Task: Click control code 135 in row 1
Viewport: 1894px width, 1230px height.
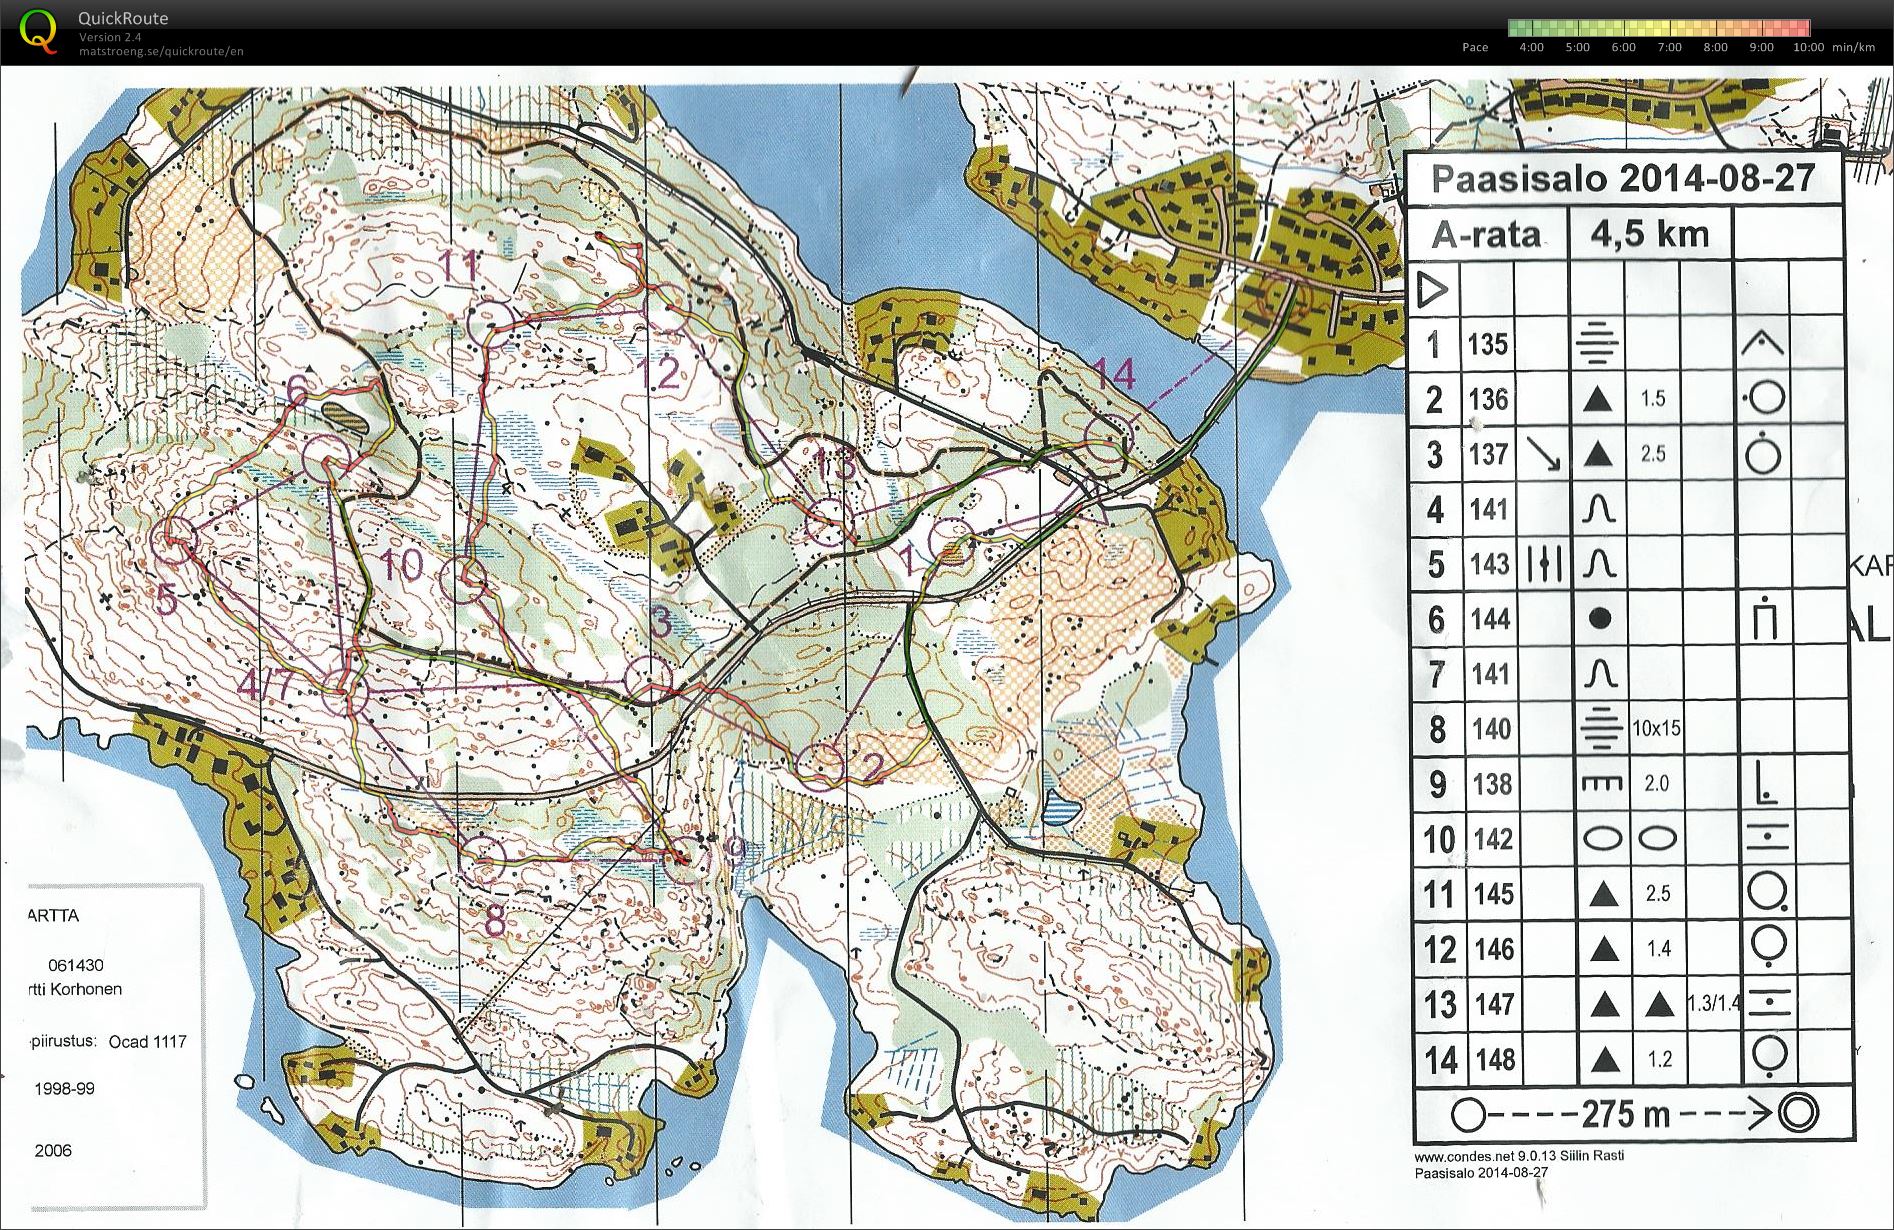Action: [x=1488, y=345]
